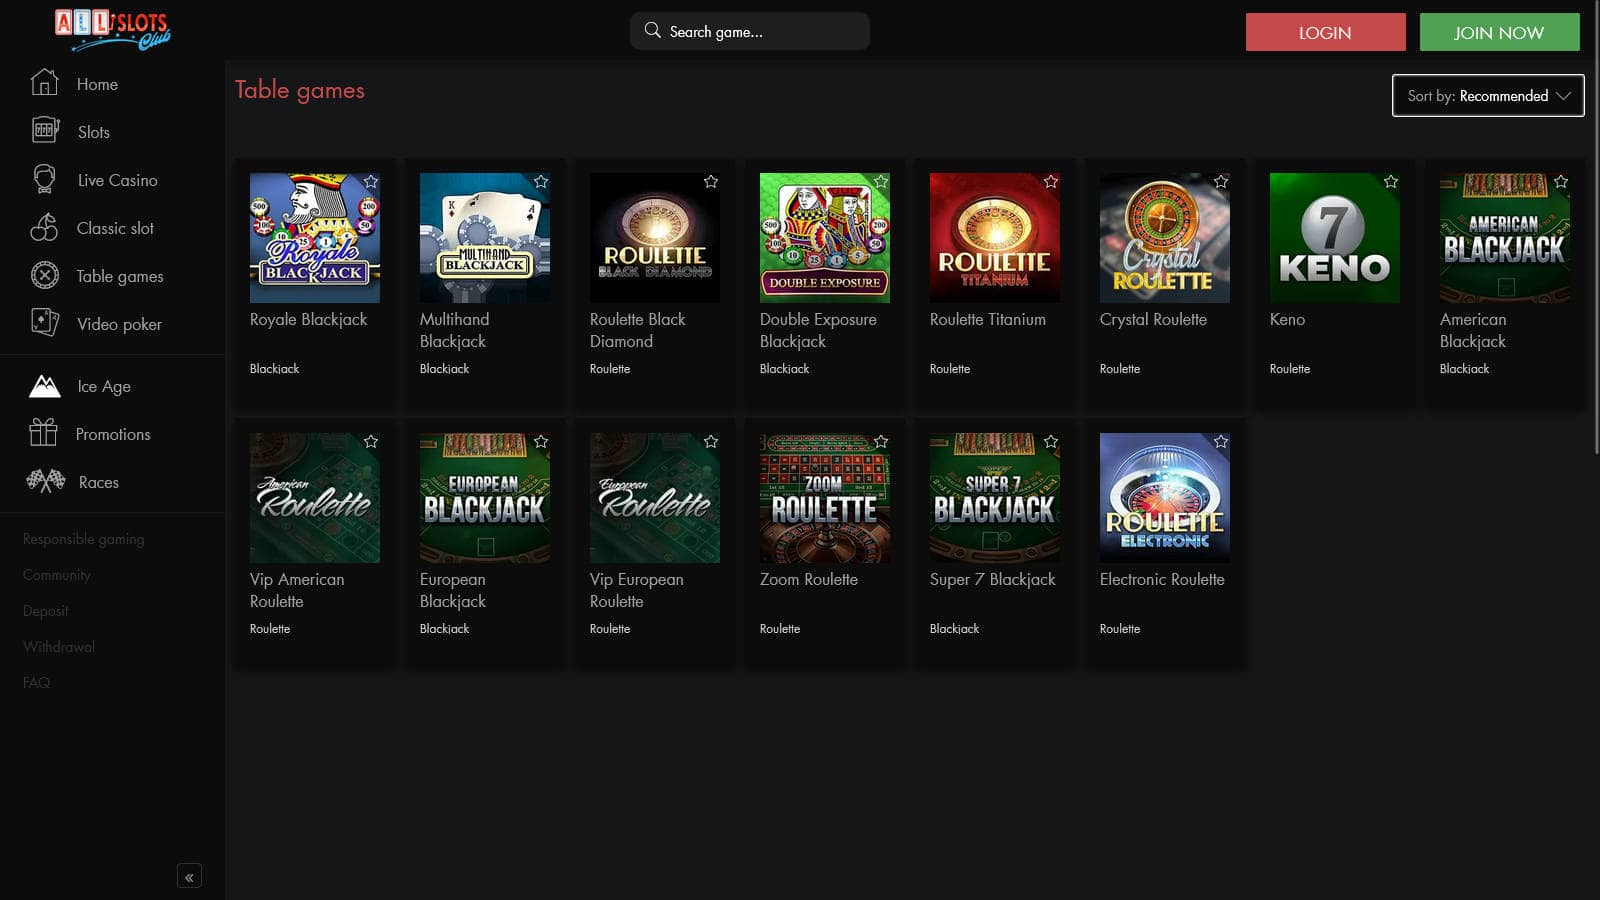This screenshot has width=1600, height=900.
Task: Open Roulette Titanium game thumbnail
Action: click(995, 238)
